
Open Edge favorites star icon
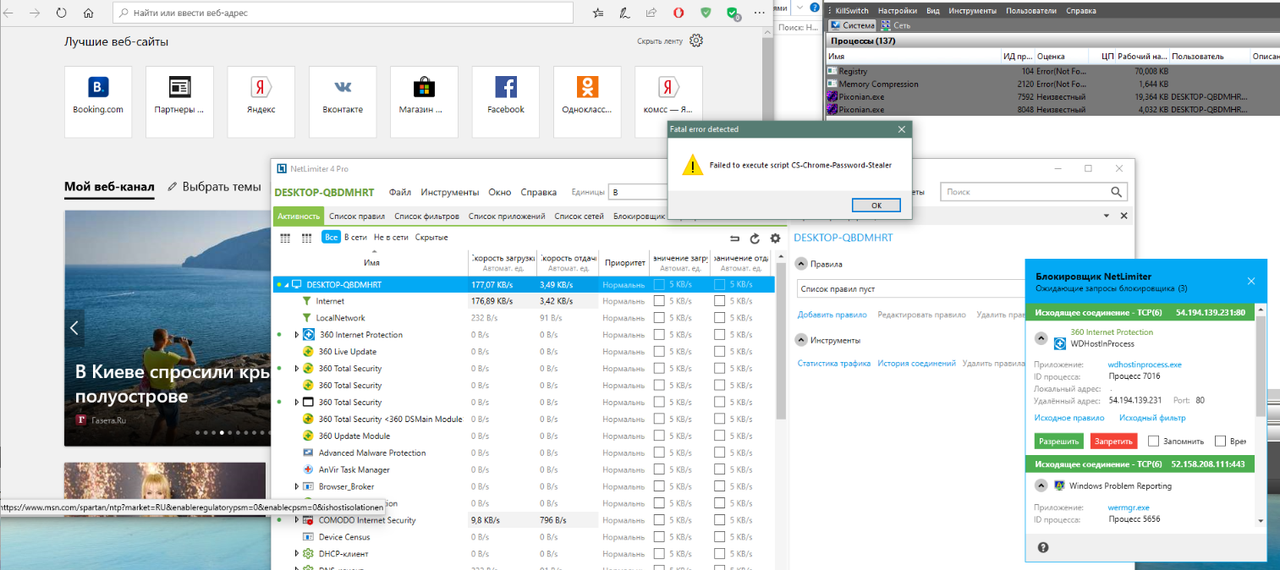[597, 13]
